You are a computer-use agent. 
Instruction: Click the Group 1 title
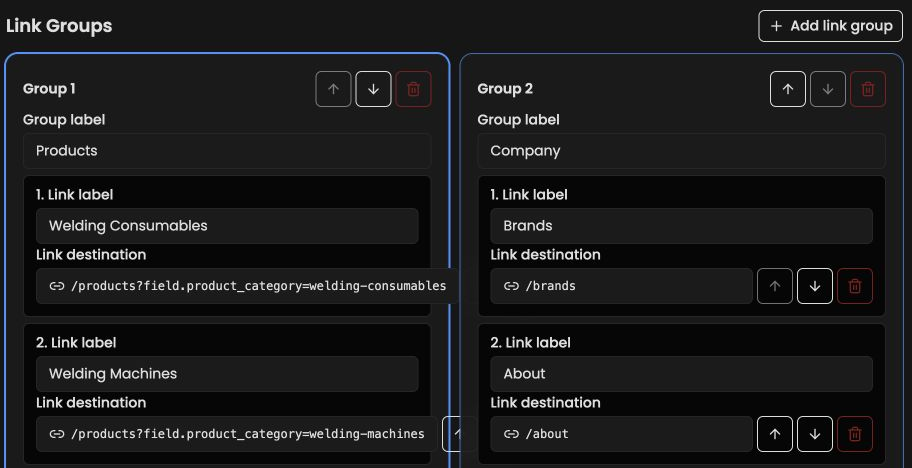click(49, 89)
